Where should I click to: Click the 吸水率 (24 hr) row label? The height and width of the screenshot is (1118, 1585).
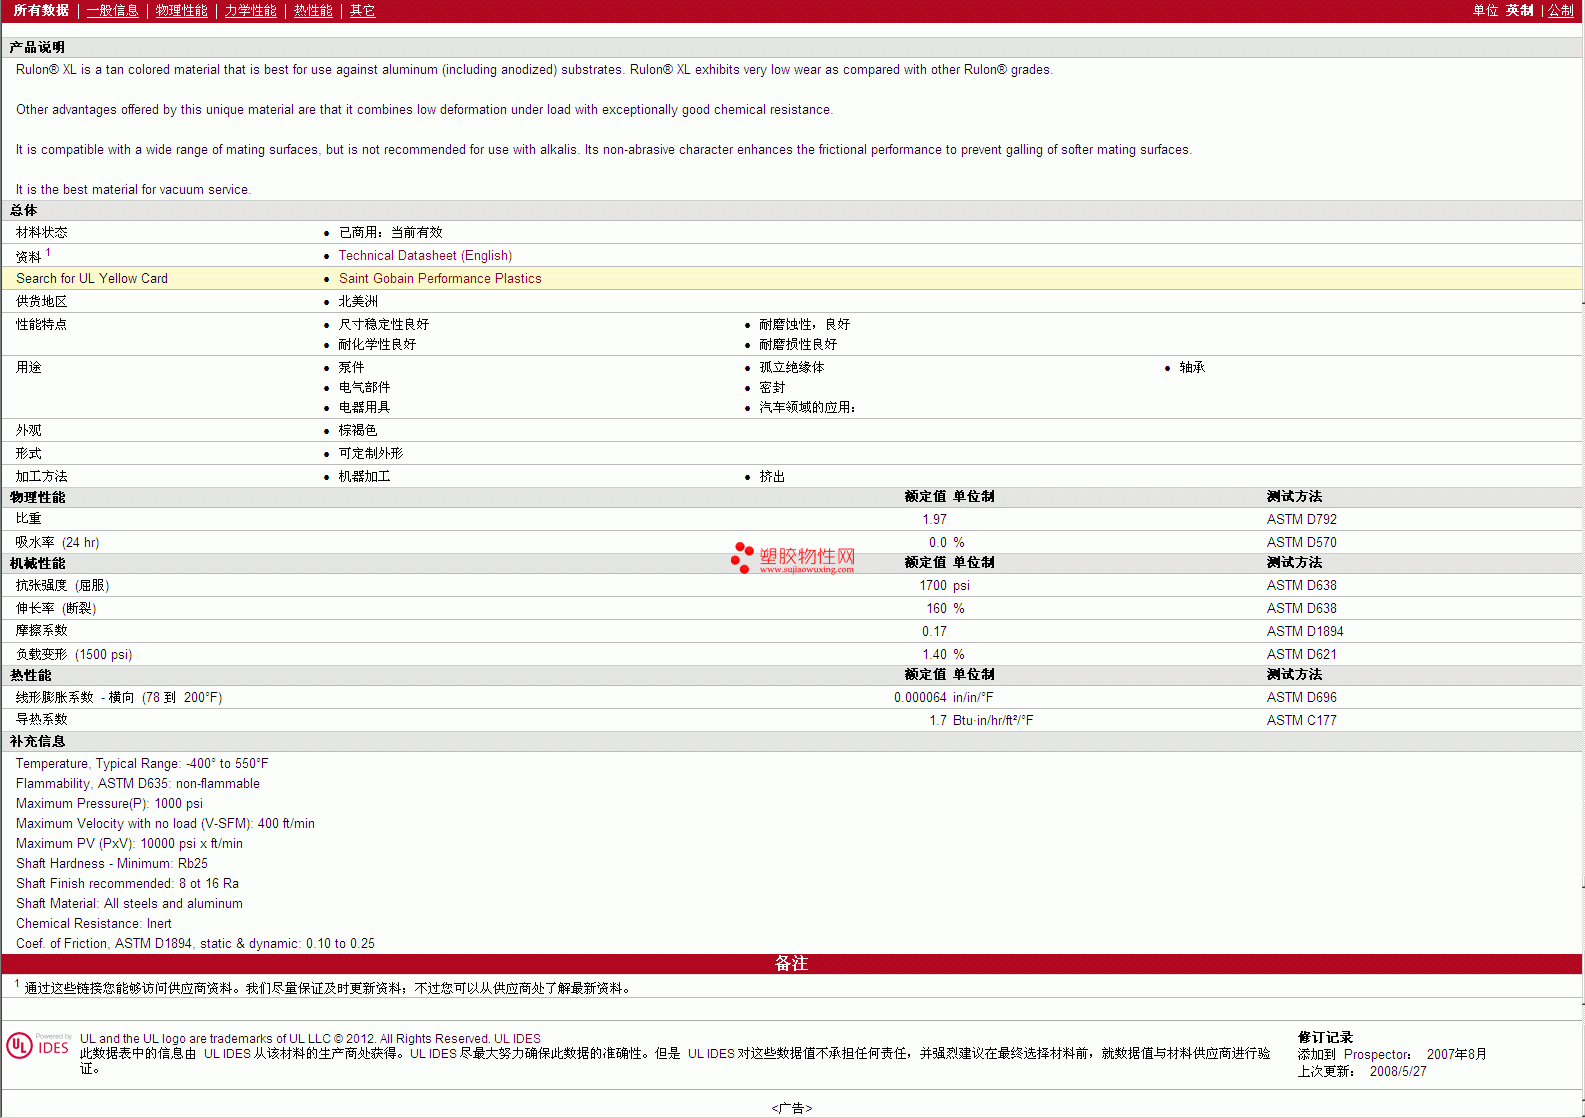click(x=57, y=542)
